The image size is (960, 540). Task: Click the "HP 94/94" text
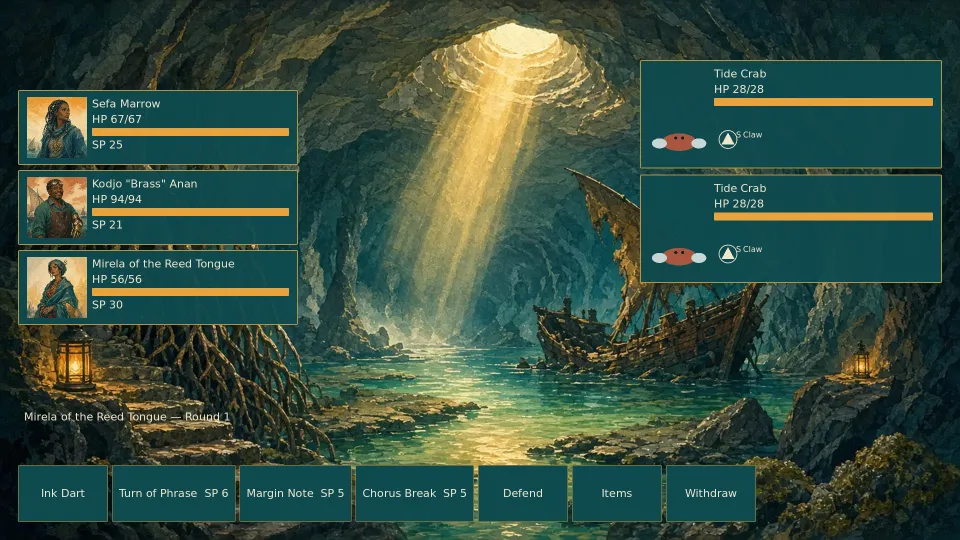[117, 200]
